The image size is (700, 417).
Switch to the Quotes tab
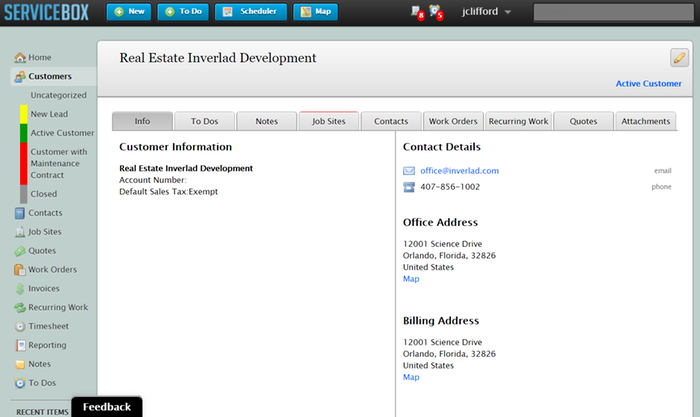coord(583,121)
